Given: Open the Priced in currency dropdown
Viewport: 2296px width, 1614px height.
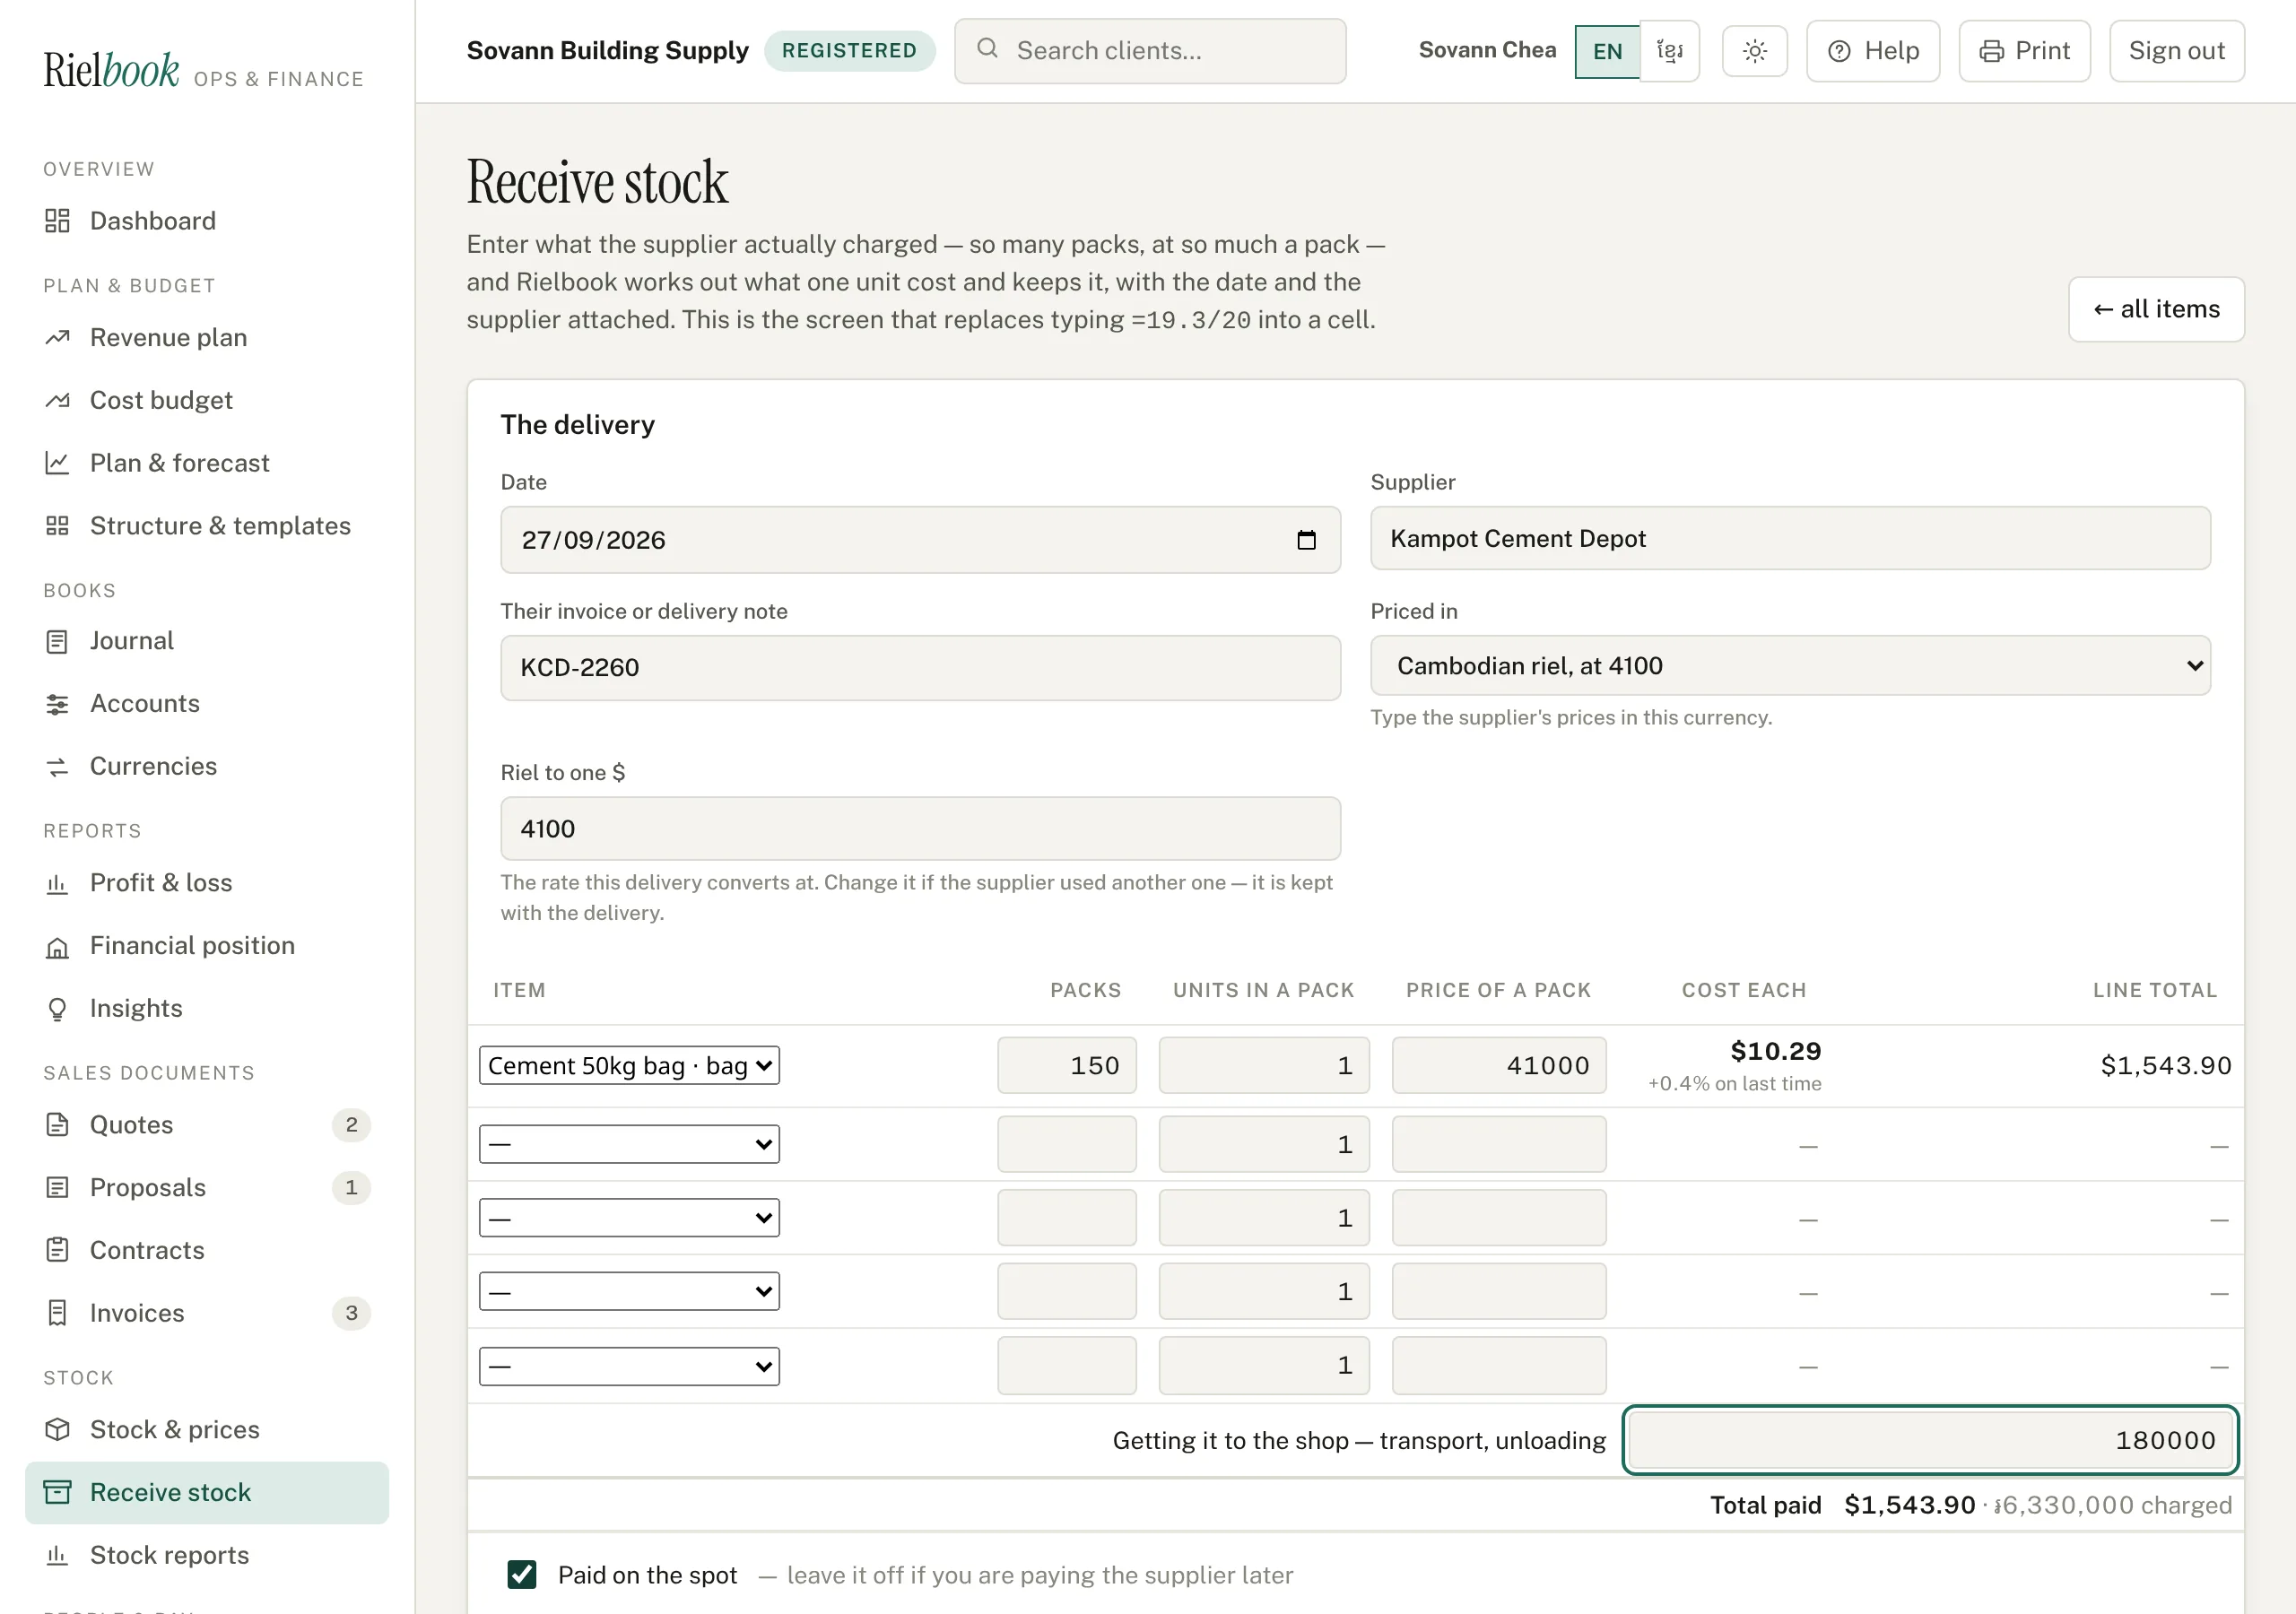Looking at the screenshot, I should click(1790, 666).
